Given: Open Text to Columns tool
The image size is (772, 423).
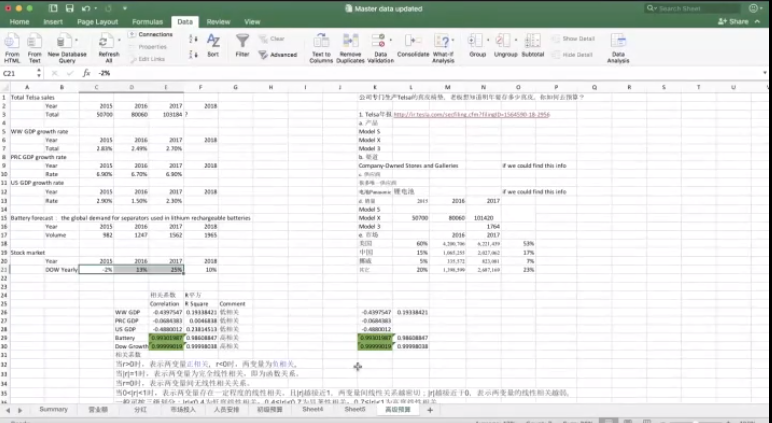Looking at the screenshot, I should pyautogui.click(x=321, y=41).
